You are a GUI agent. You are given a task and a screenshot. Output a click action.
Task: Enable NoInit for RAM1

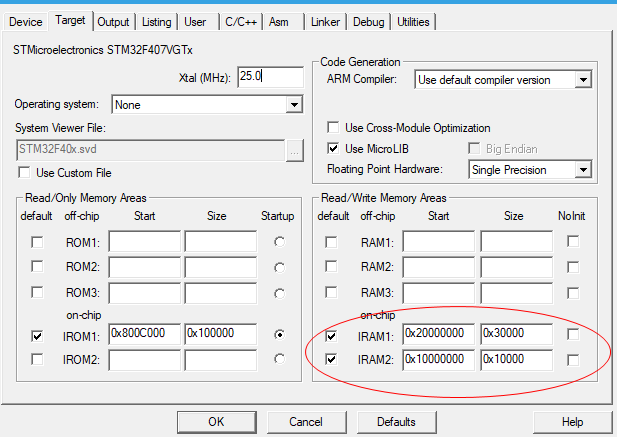click(x=573, y=242)
